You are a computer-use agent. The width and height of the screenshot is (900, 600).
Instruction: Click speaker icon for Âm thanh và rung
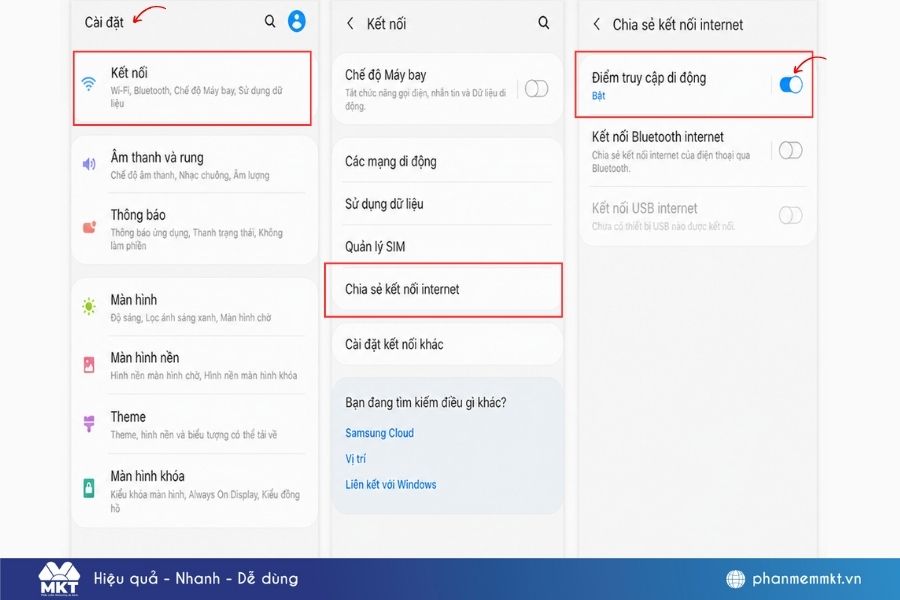tap(89, 164)
